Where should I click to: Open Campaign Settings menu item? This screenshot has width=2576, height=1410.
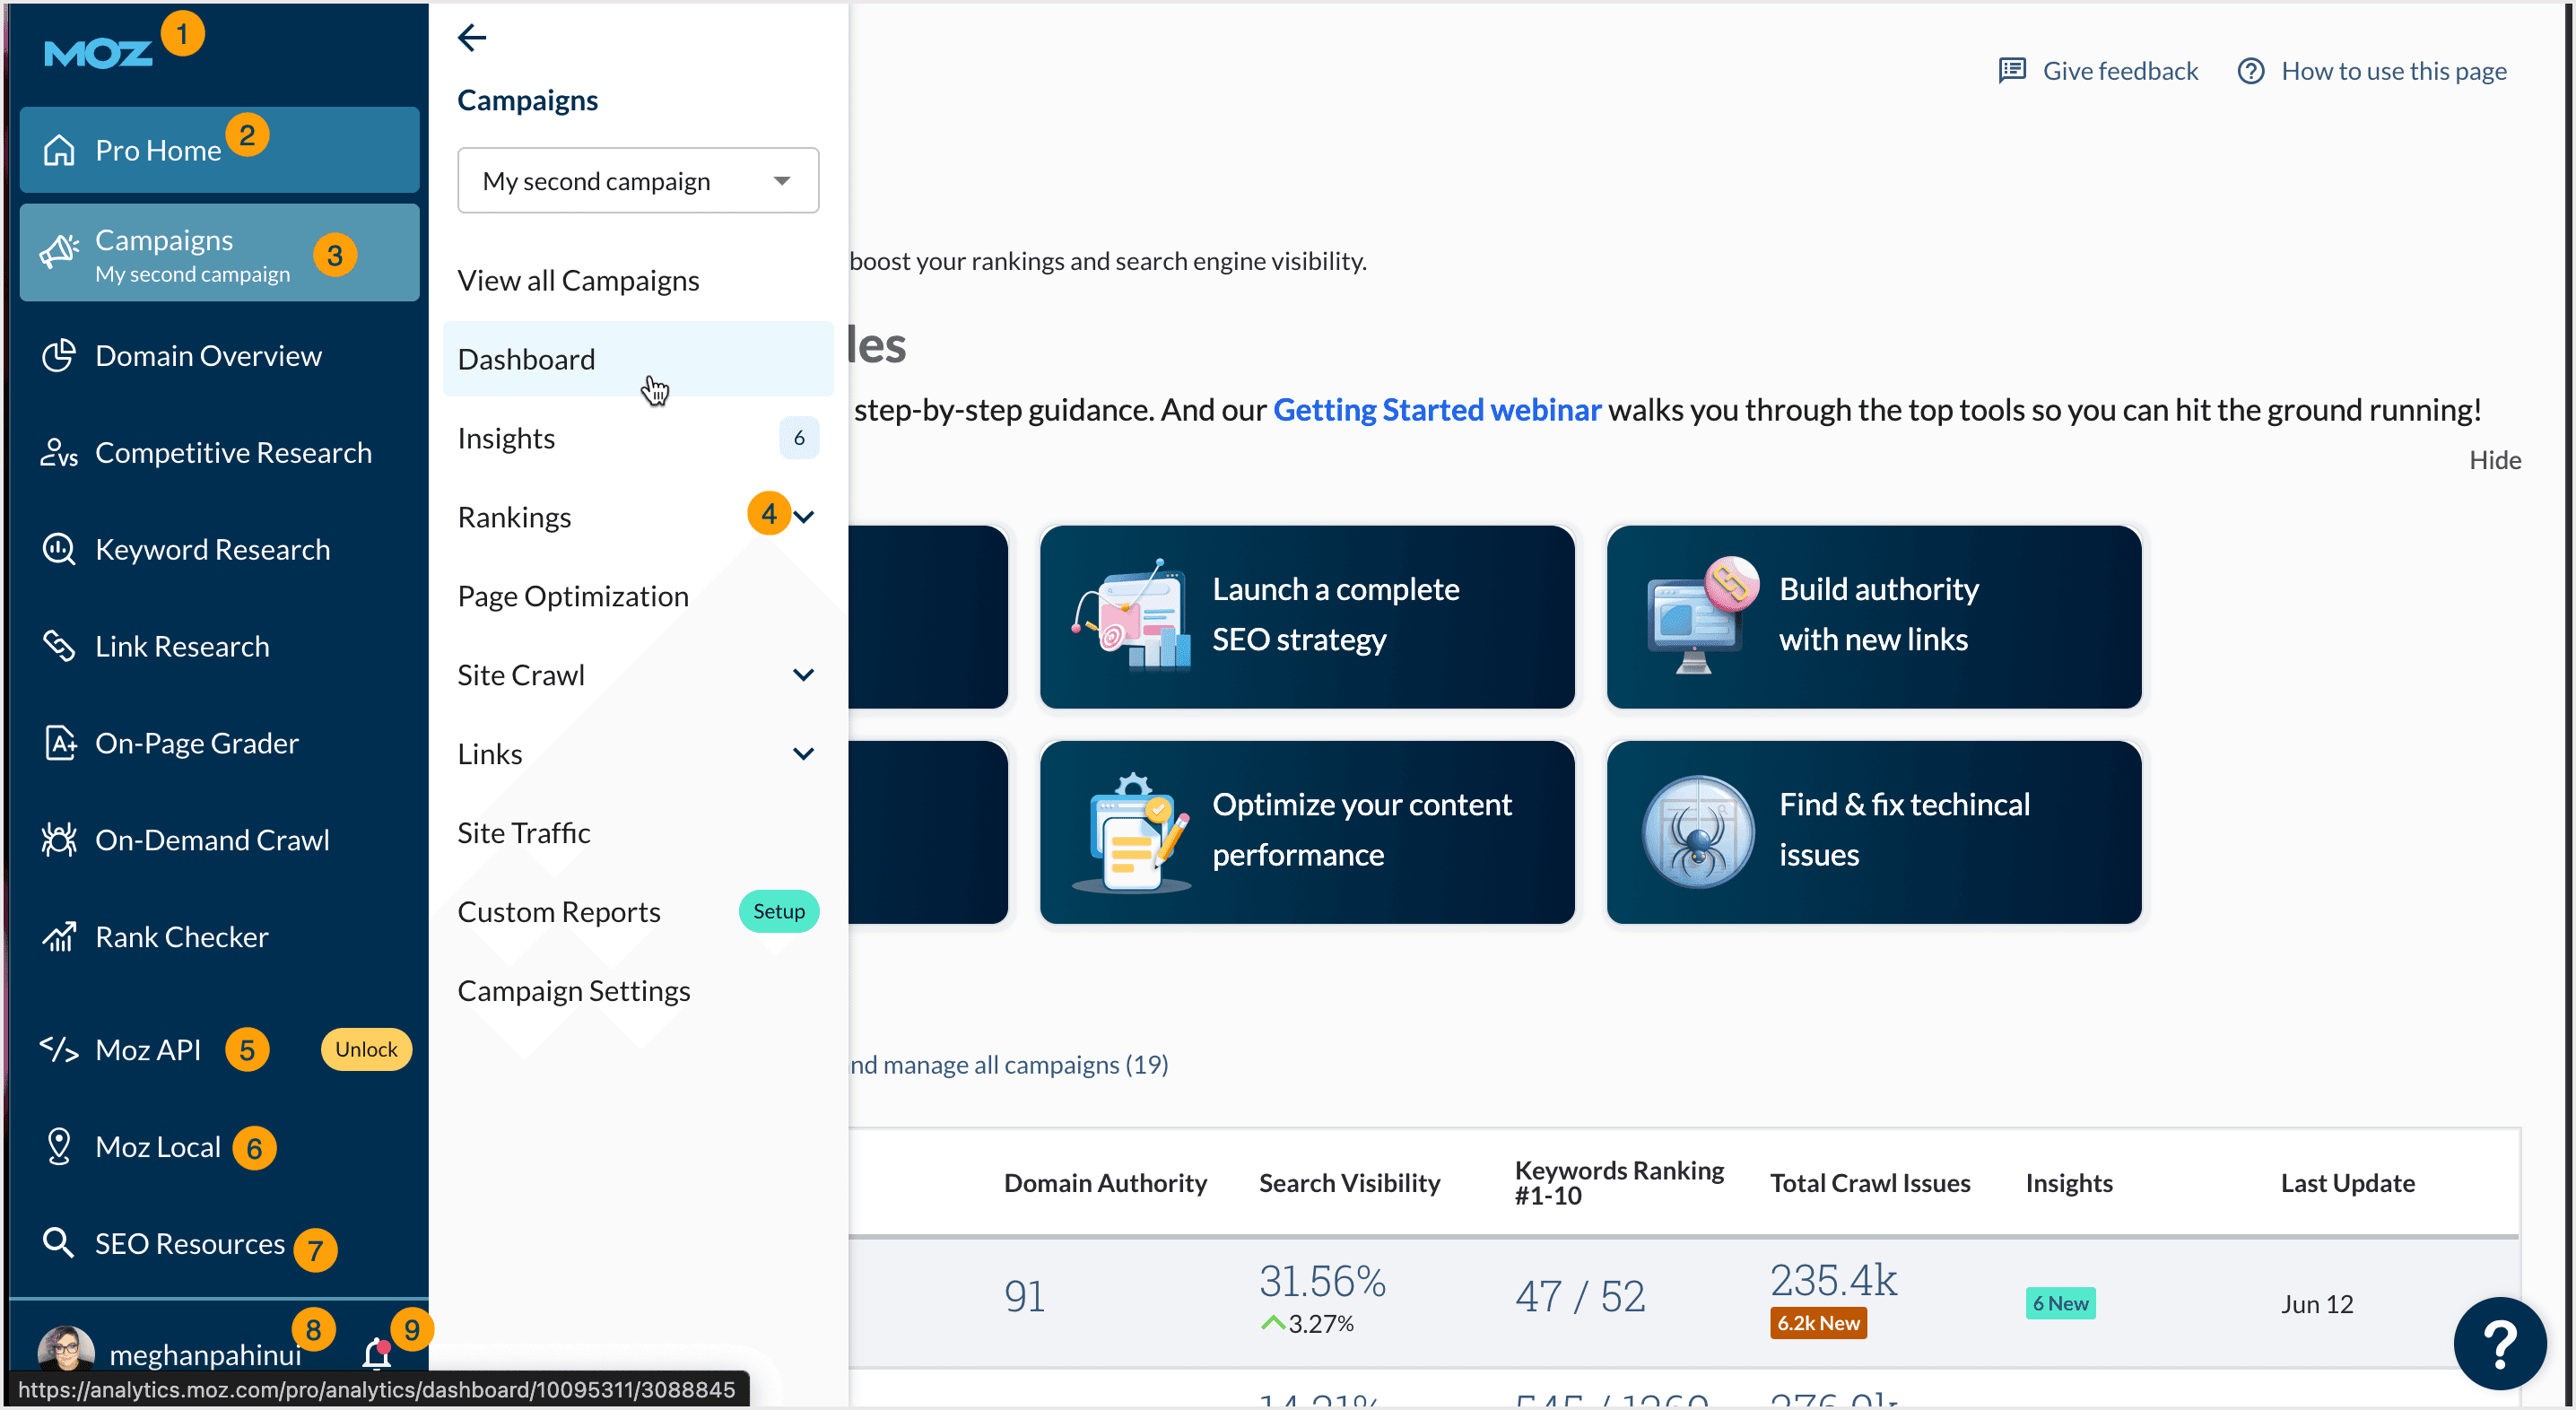pyautogui.click(x=574, y=991)
